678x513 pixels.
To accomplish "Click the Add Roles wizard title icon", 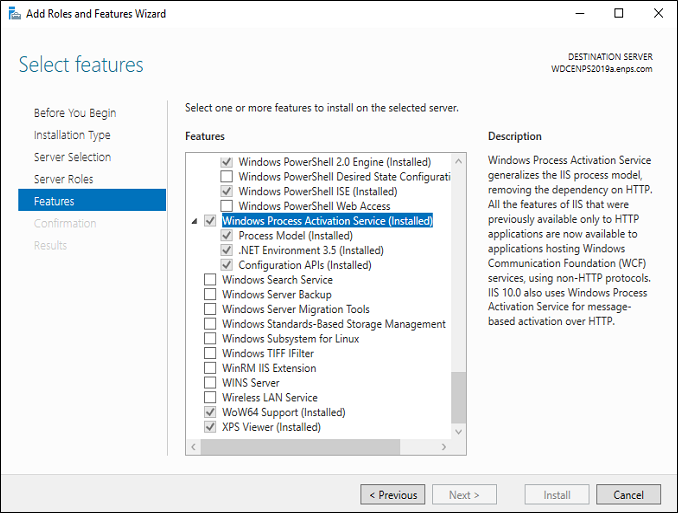I will [x=14, y=14].
